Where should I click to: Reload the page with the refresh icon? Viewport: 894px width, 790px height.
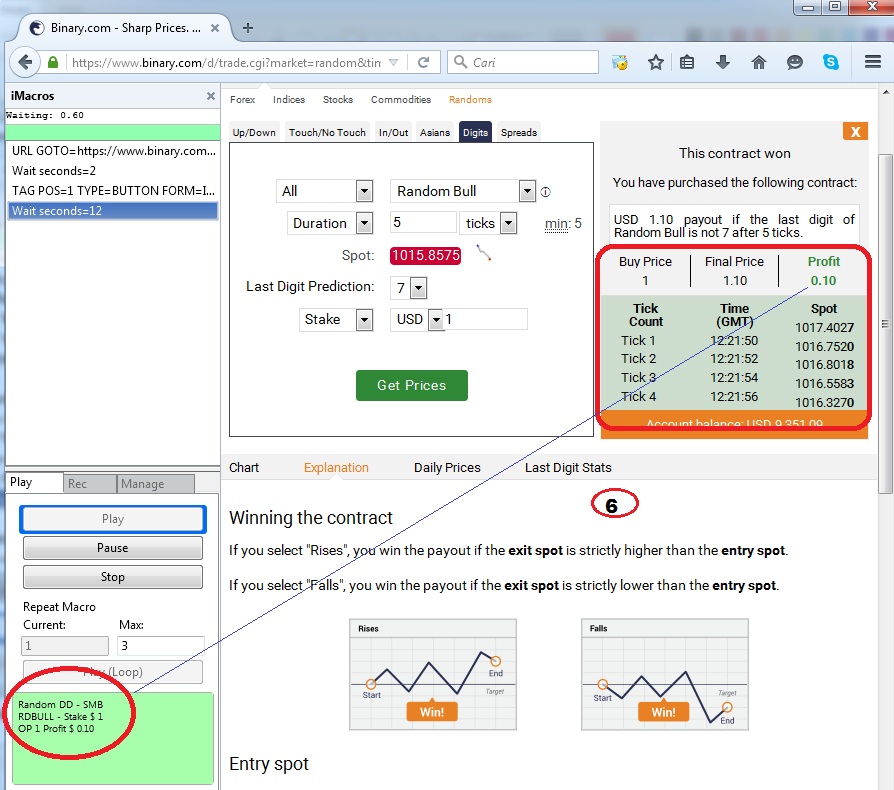click(x=423, y=63)
